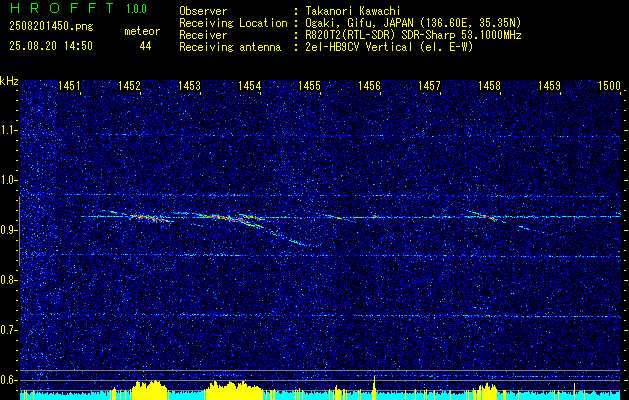629x400 pixels.
Task: Click the date stamp 25.08.20 14:50
Action: tap(51, 46)
